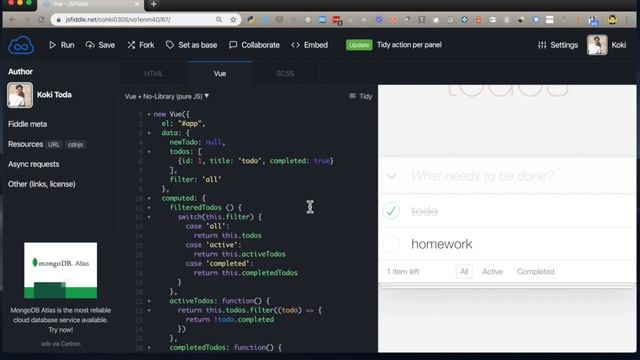Image resolution: width=640 pixels, height=360 pixels.
Task: Click the '1 item left' counter
Action: coord(403,271)
